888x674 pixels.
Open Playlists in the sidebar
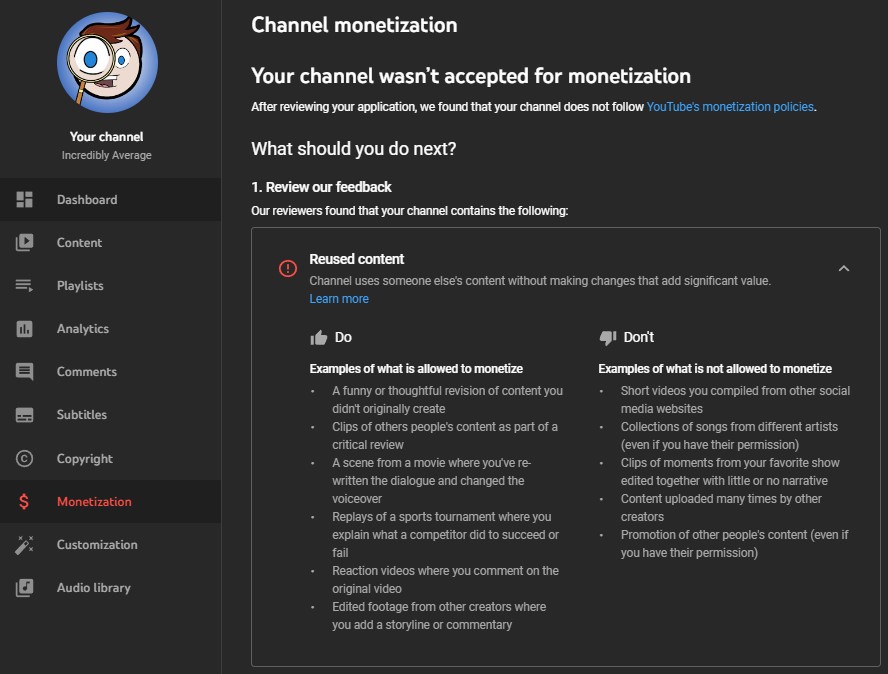point(110,285)
